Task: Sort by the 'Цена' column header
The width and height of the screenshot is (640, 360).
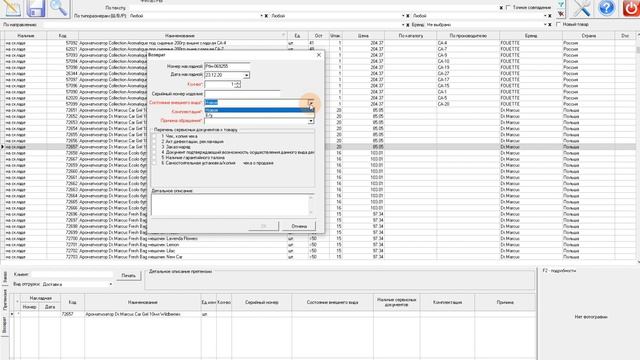Action: [363, 36]
